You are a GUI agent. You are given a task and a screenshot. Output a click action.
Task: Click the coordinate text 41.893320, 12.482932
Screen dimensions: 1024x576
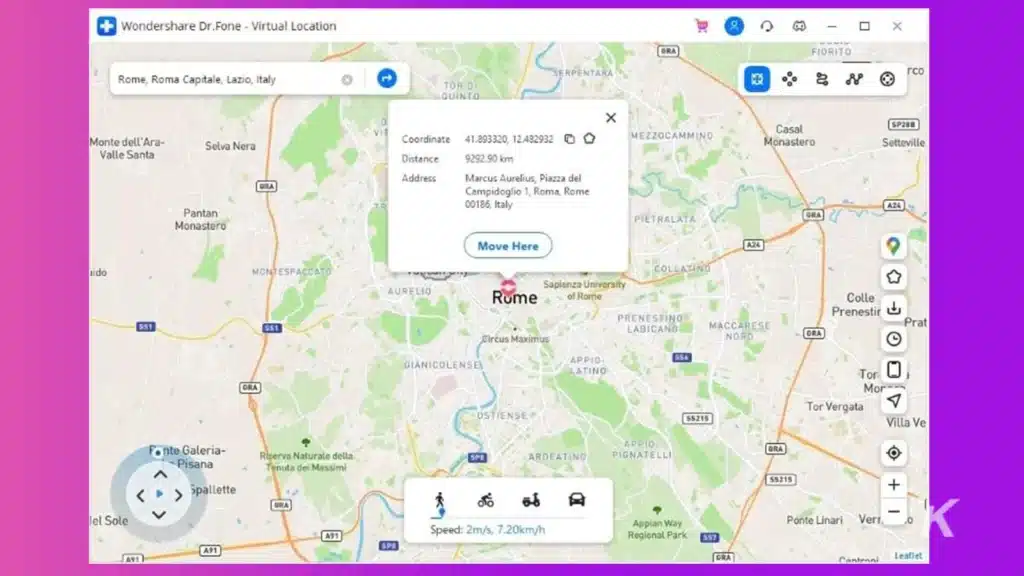click(x=509, y=139)
